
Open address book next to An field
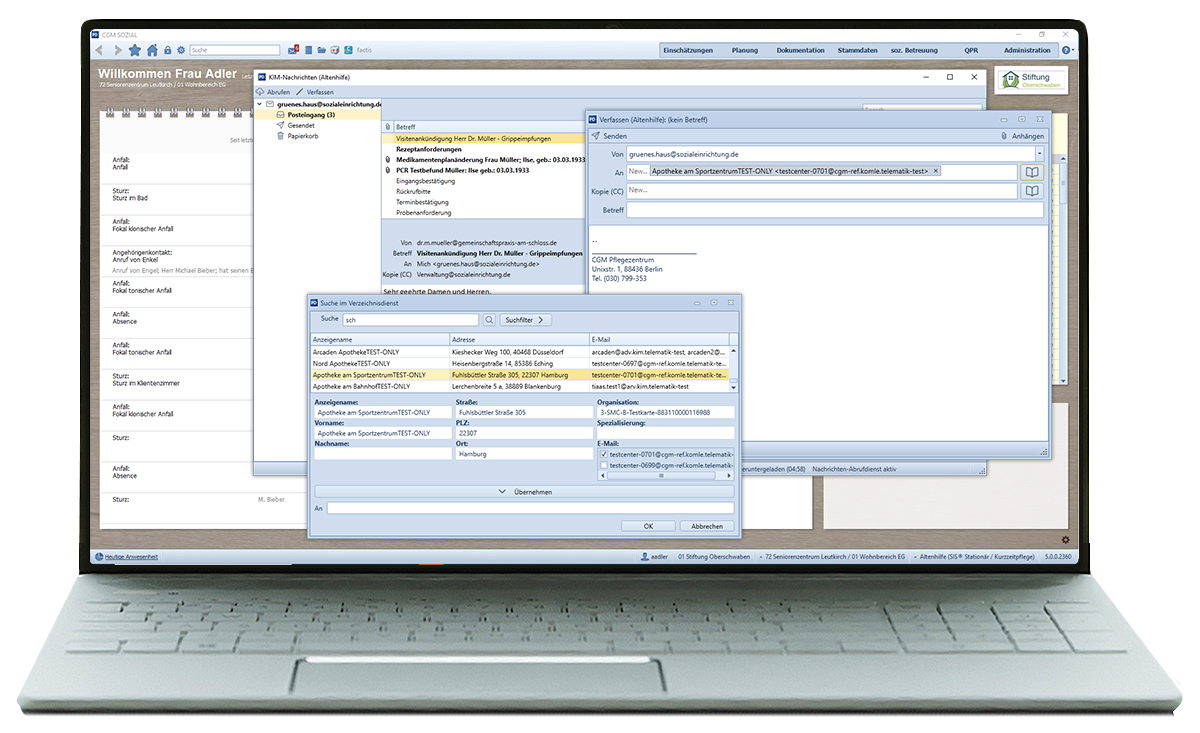1032,172
